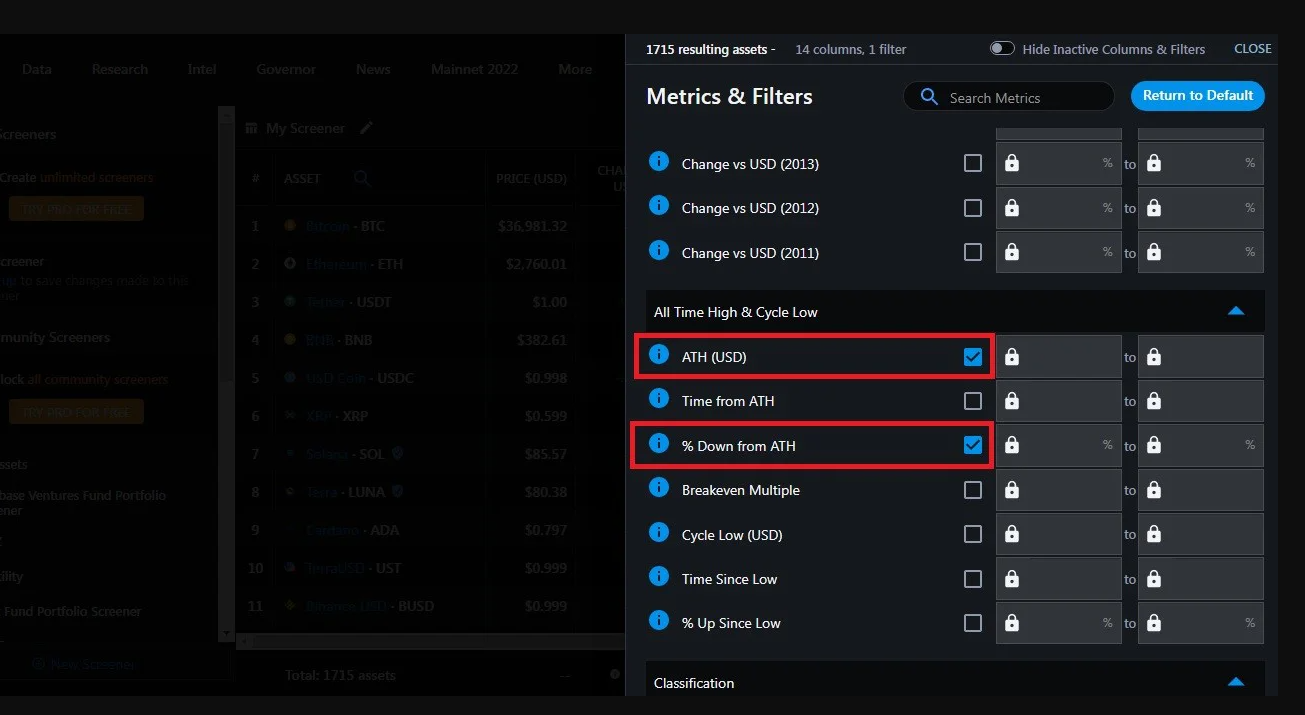Open the Intel nav item
Image resolution: width=1305 pixels, height=715 pixels.
202,69
